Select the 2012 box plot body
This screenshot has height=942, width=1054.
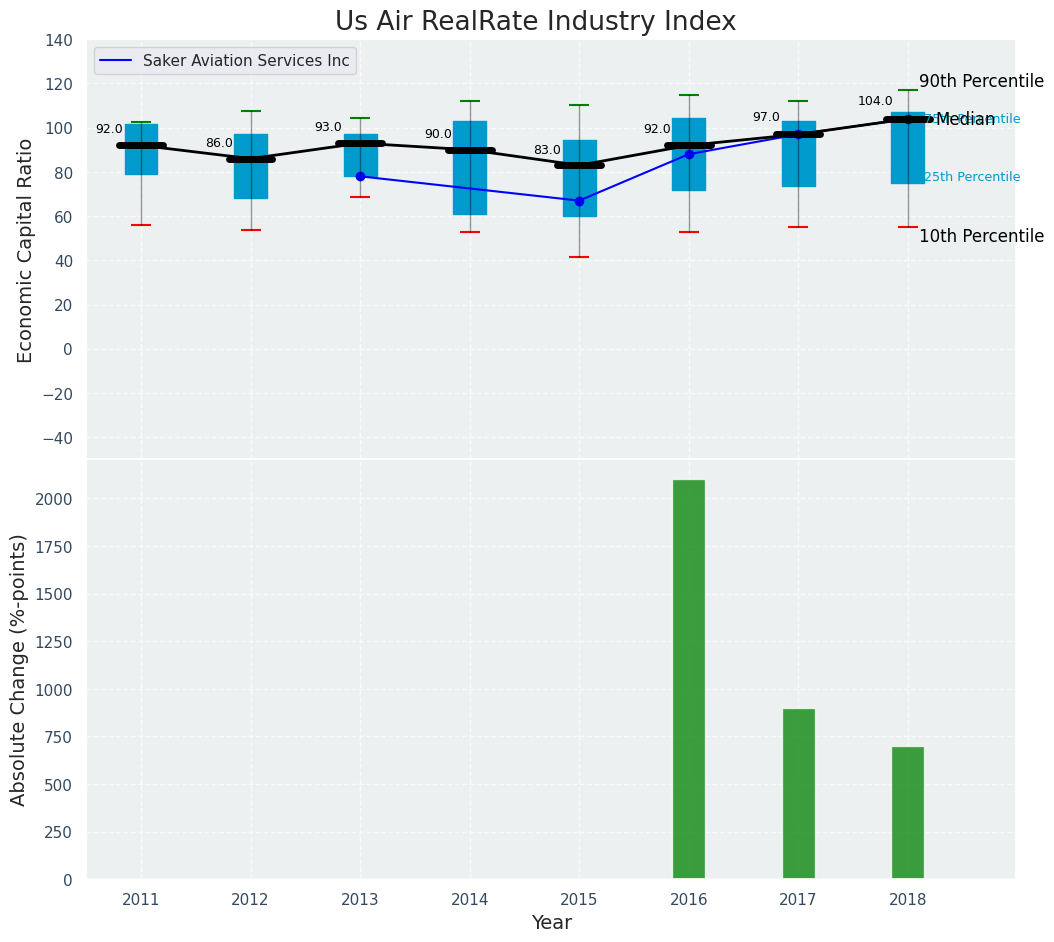pos(251,178)
